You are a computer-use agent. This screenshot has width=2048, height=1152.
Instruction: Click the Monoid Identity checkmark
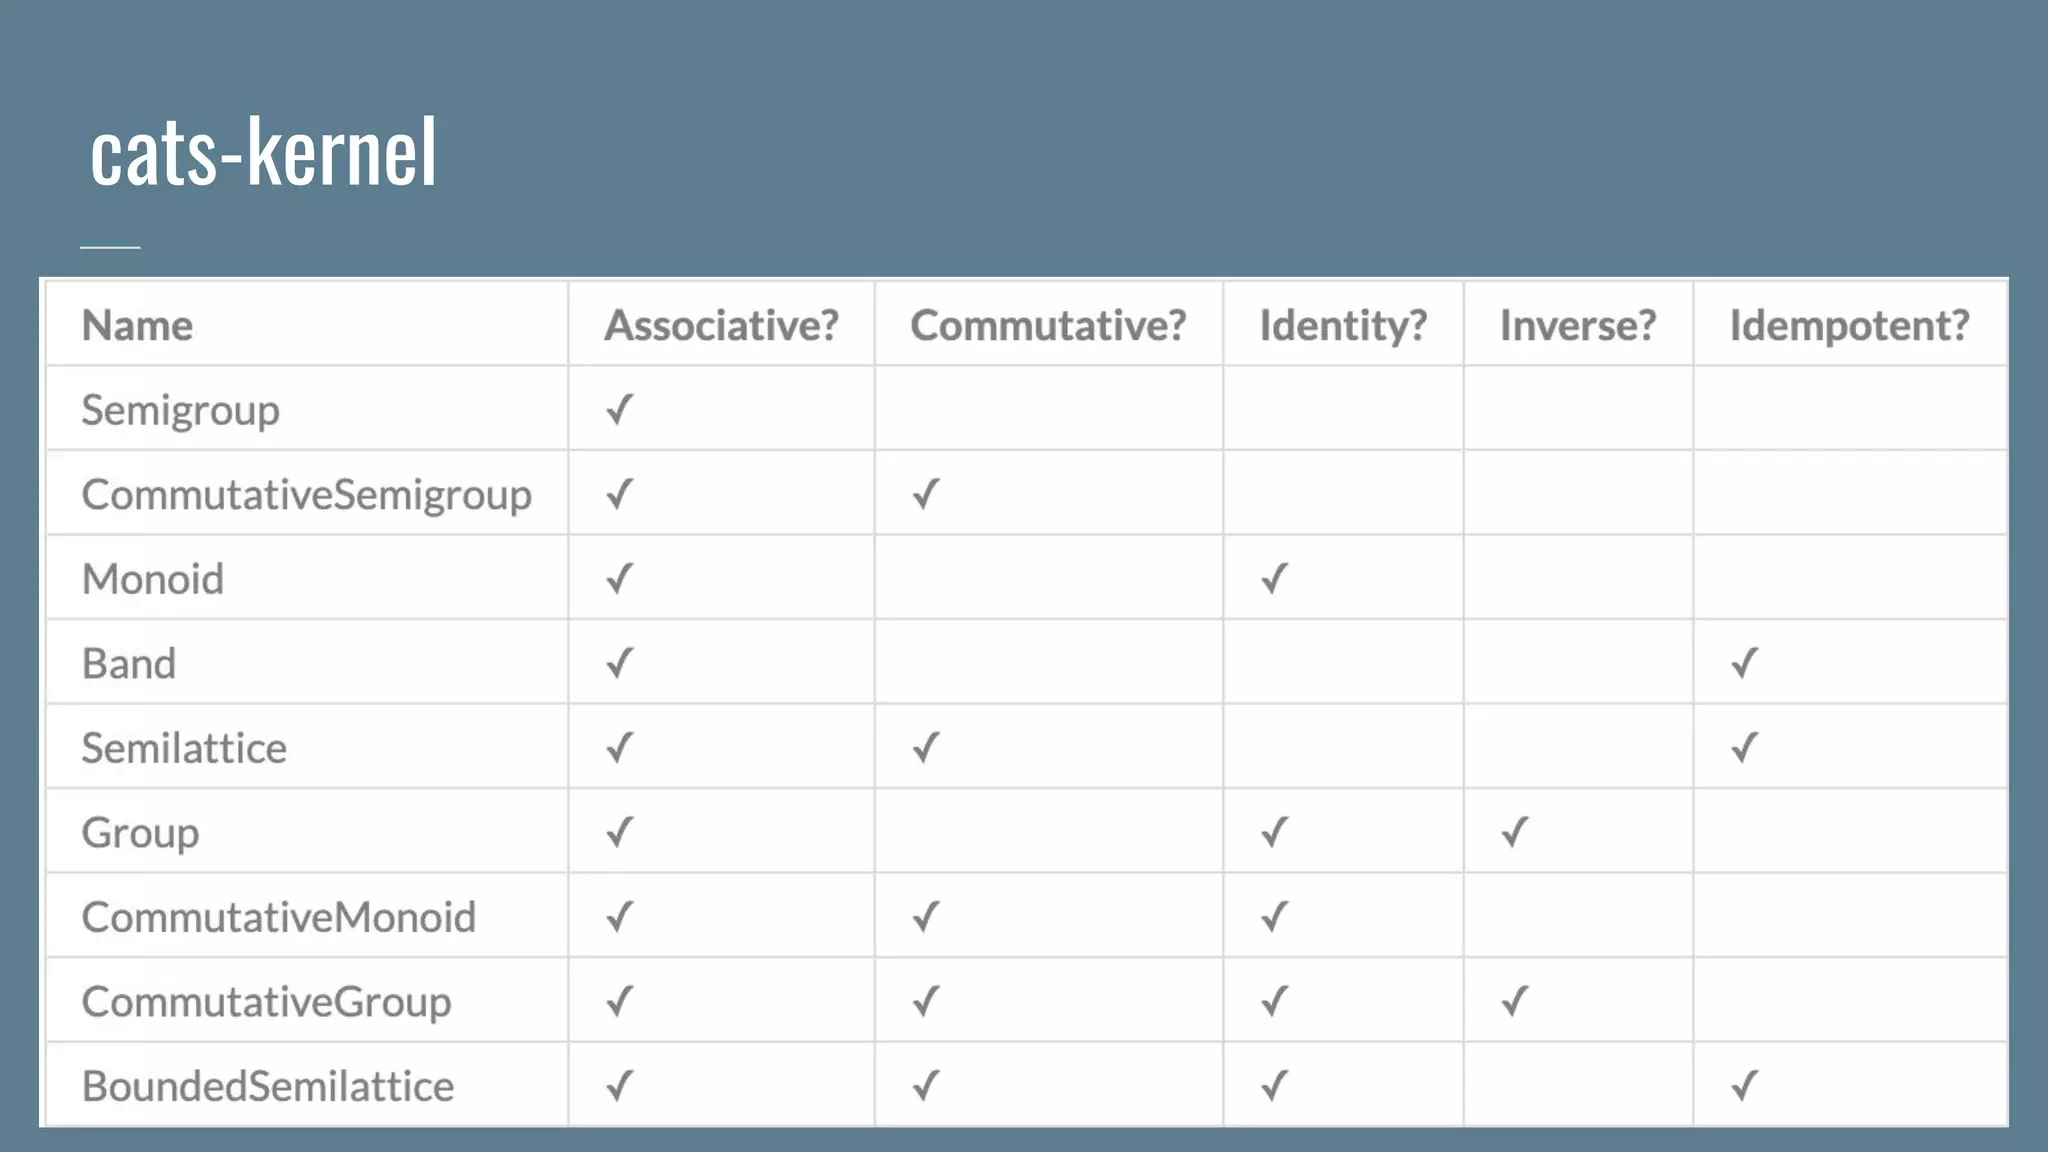click(1274, 578)
